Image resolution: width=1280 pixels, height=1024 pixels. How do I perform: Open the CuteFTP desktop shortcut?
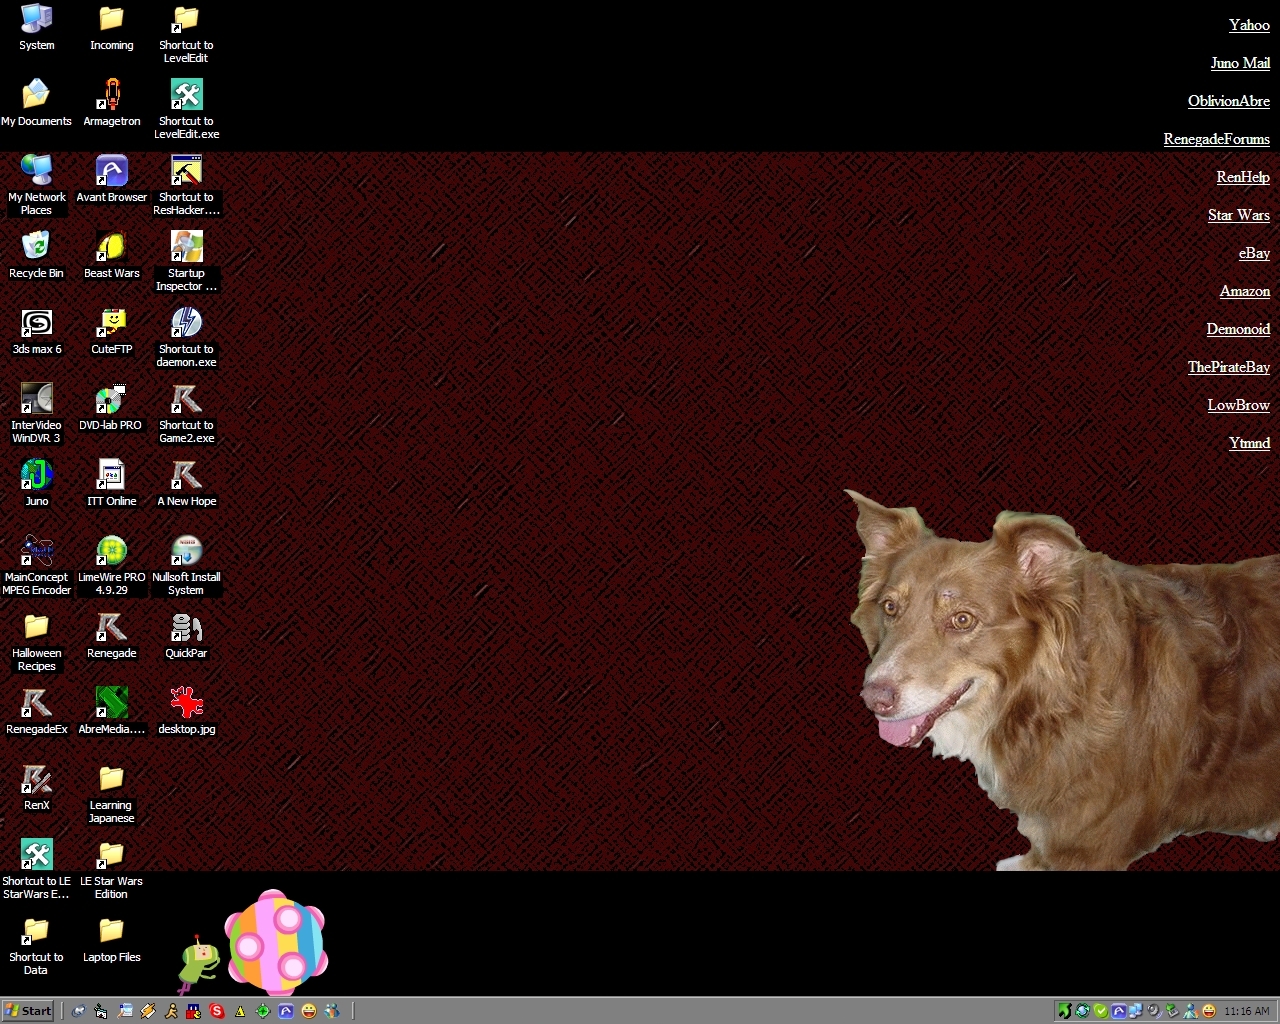pos(111,323)
